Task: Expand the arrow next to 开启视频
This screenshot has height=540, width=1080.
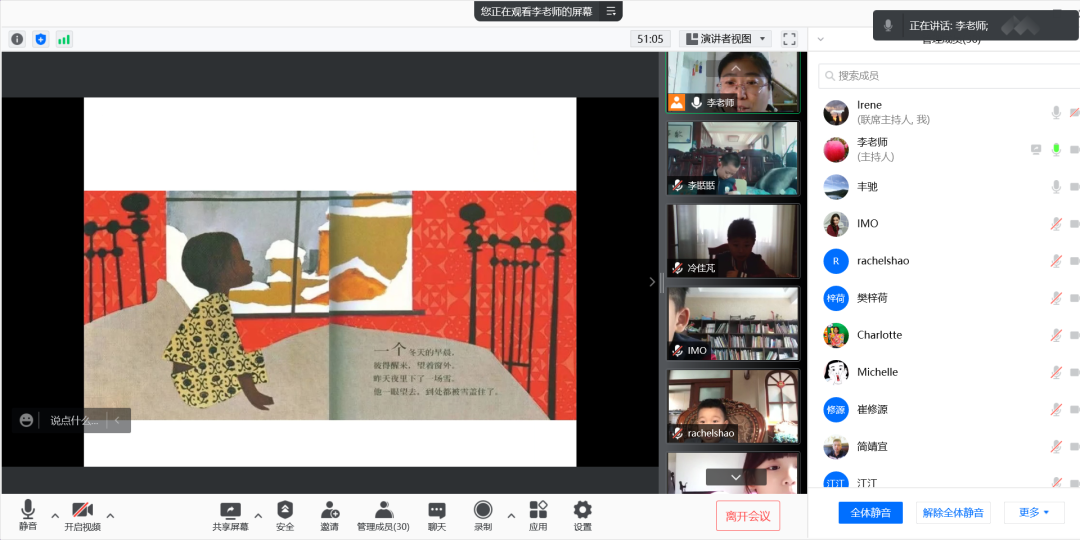Action: click(110, 516)
